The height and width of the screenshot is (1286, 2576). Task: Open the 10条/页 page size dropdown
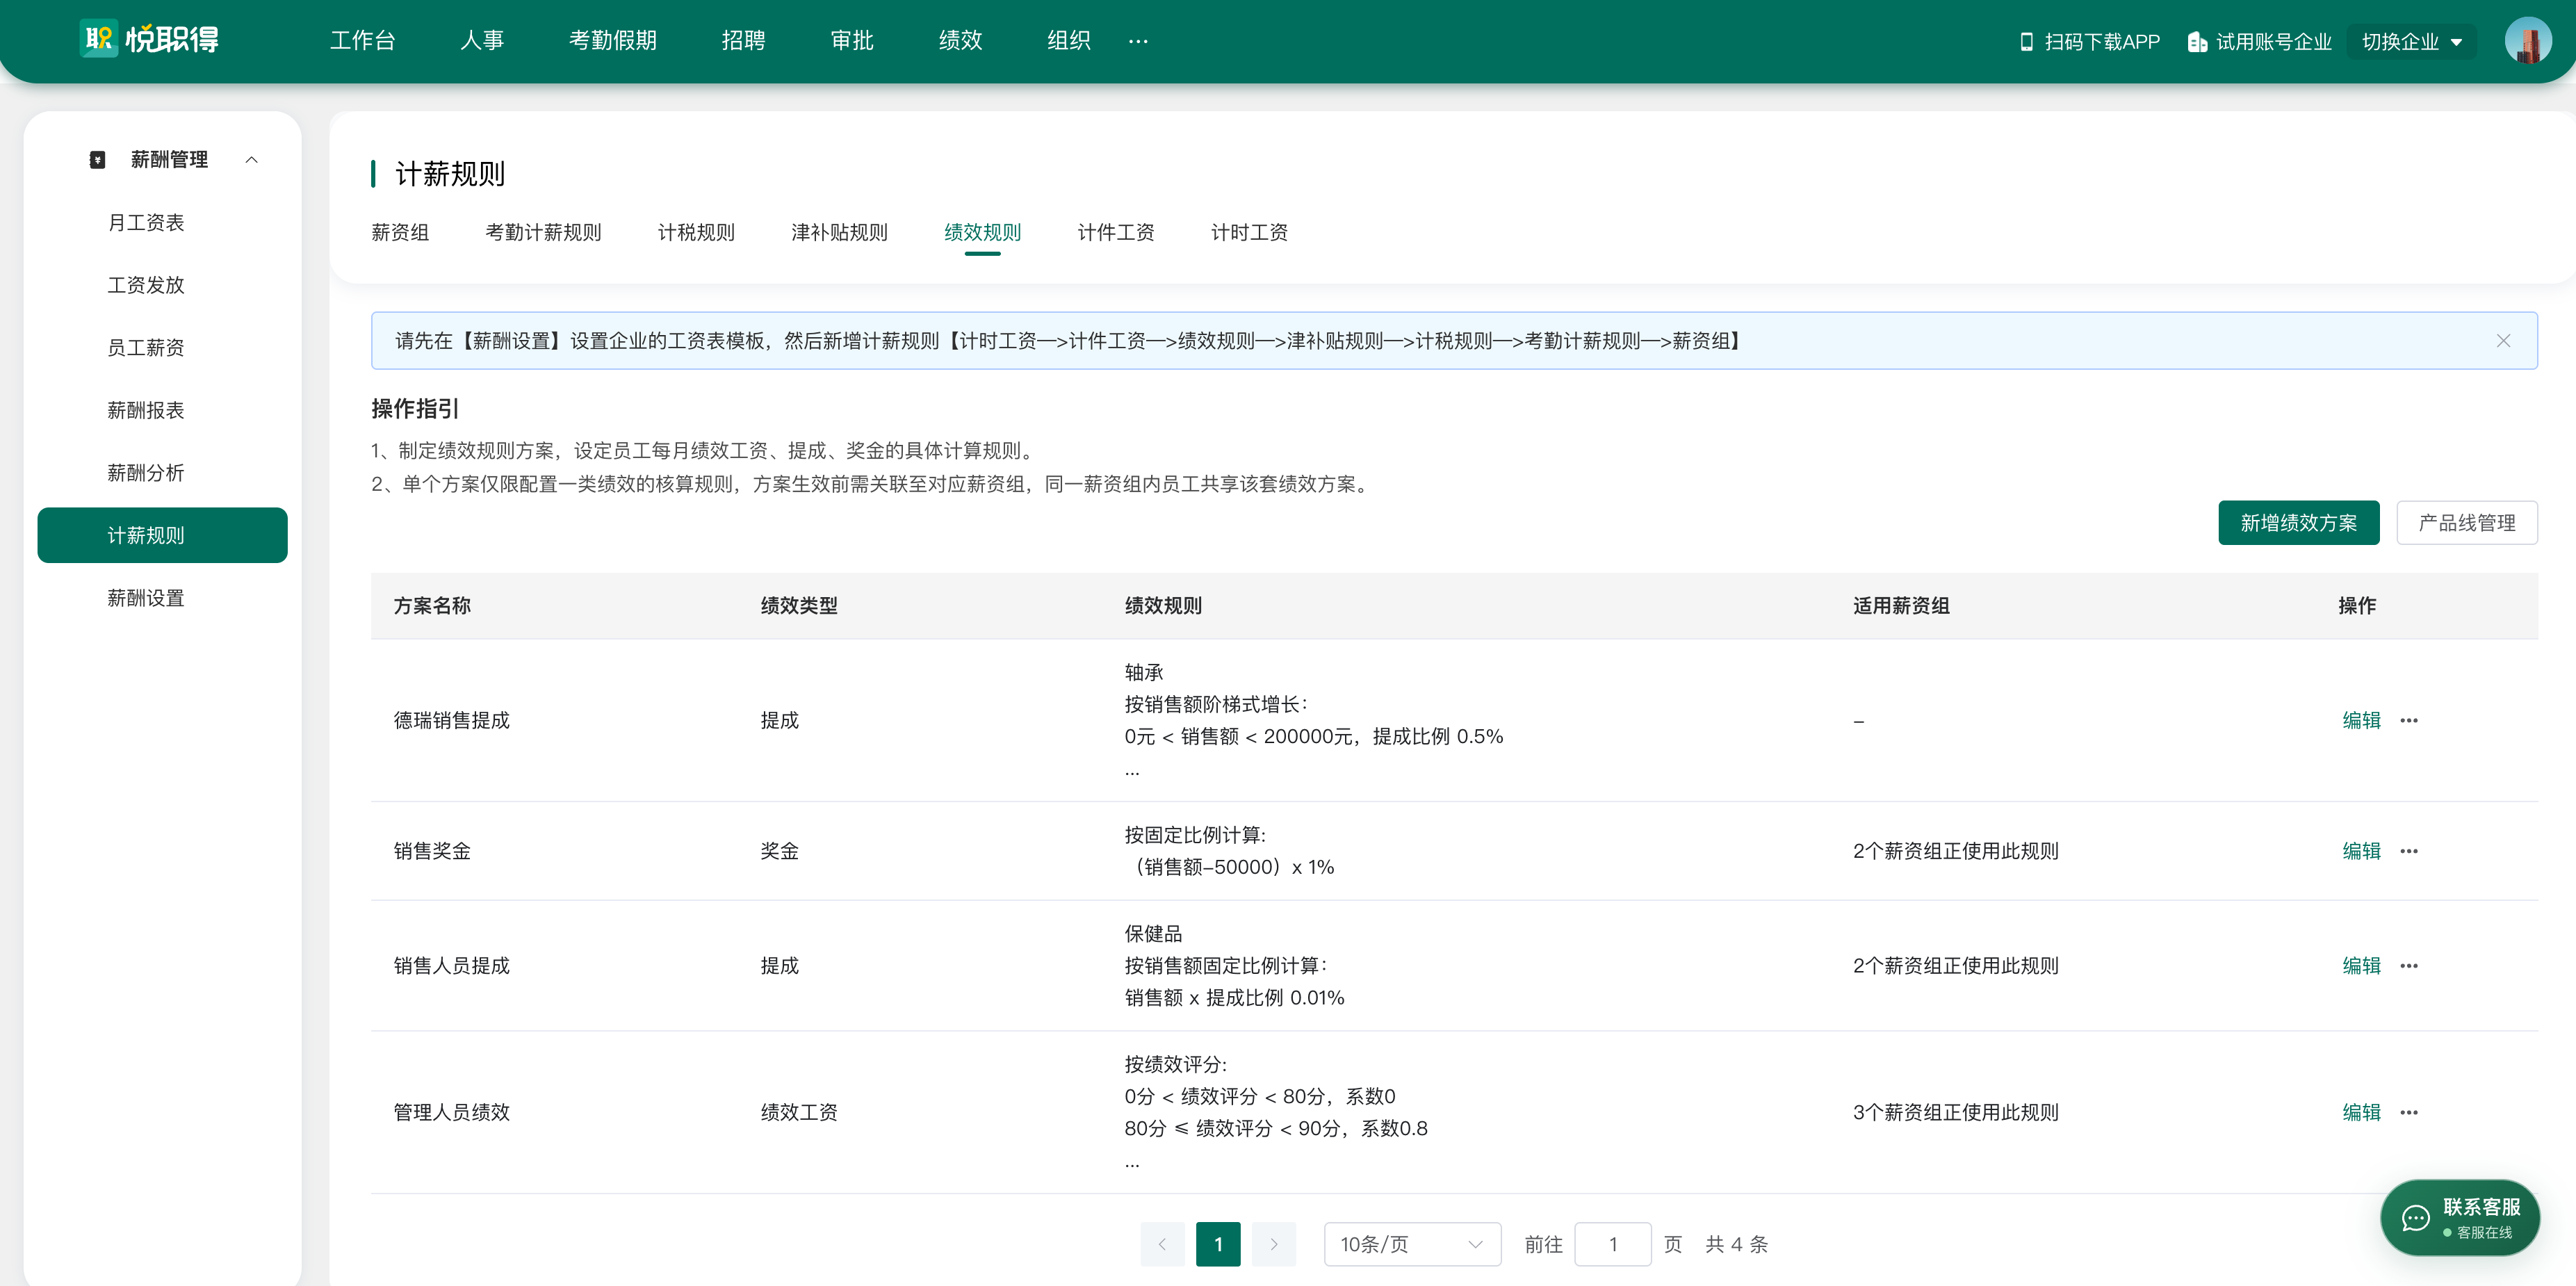click(x=1412, y=1244)
